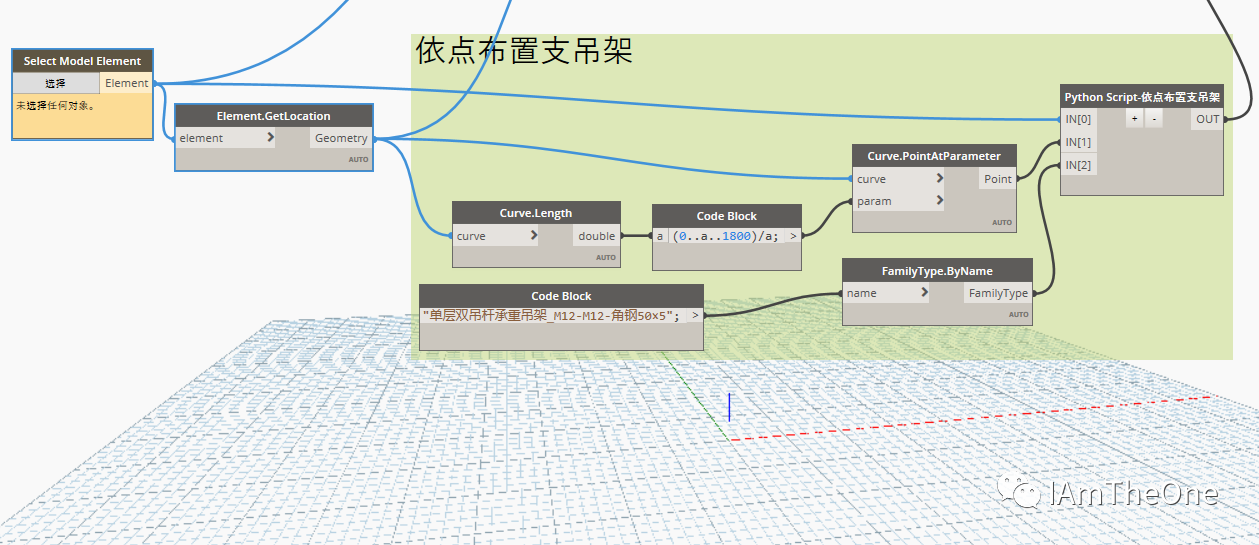The image size is (1259, 545).
Task: Open AUTO lacing on Curve.Length node
Action: 606,258
